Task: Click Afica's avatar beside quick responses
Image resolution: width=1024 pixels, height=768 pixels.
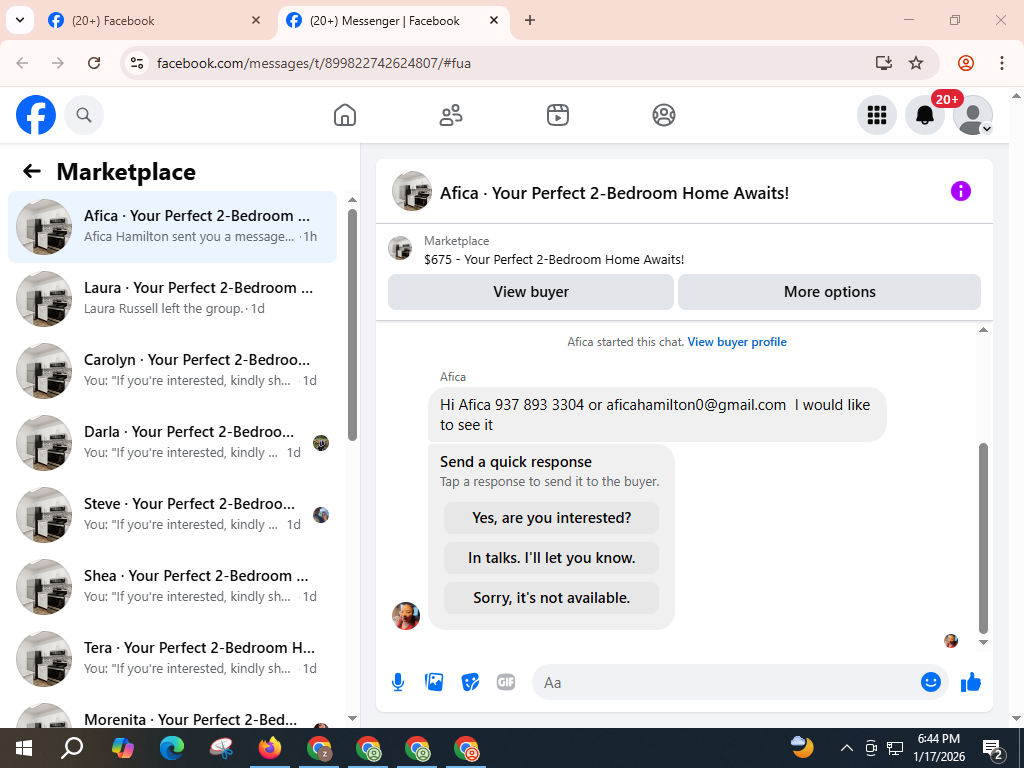Action: [x=406, y=616]
